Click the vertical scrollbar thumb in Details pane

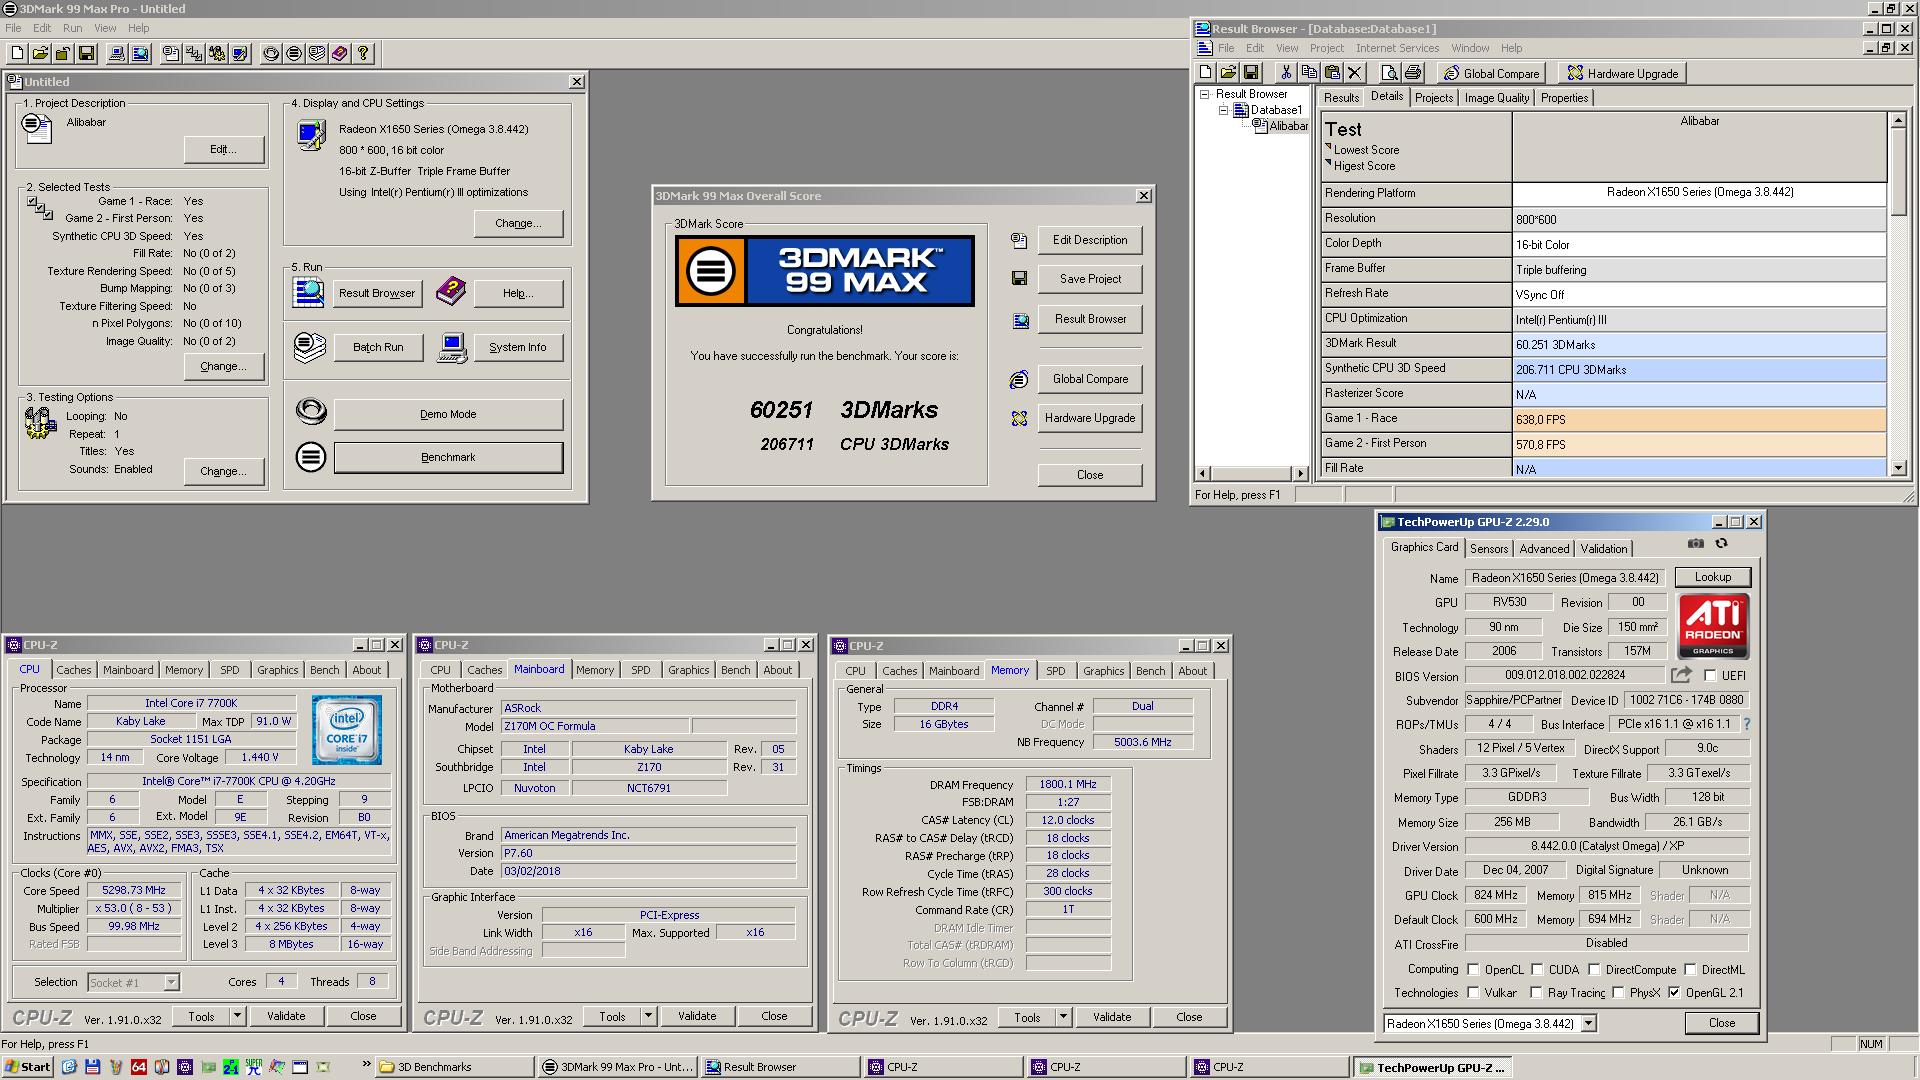click(1898, 171)
